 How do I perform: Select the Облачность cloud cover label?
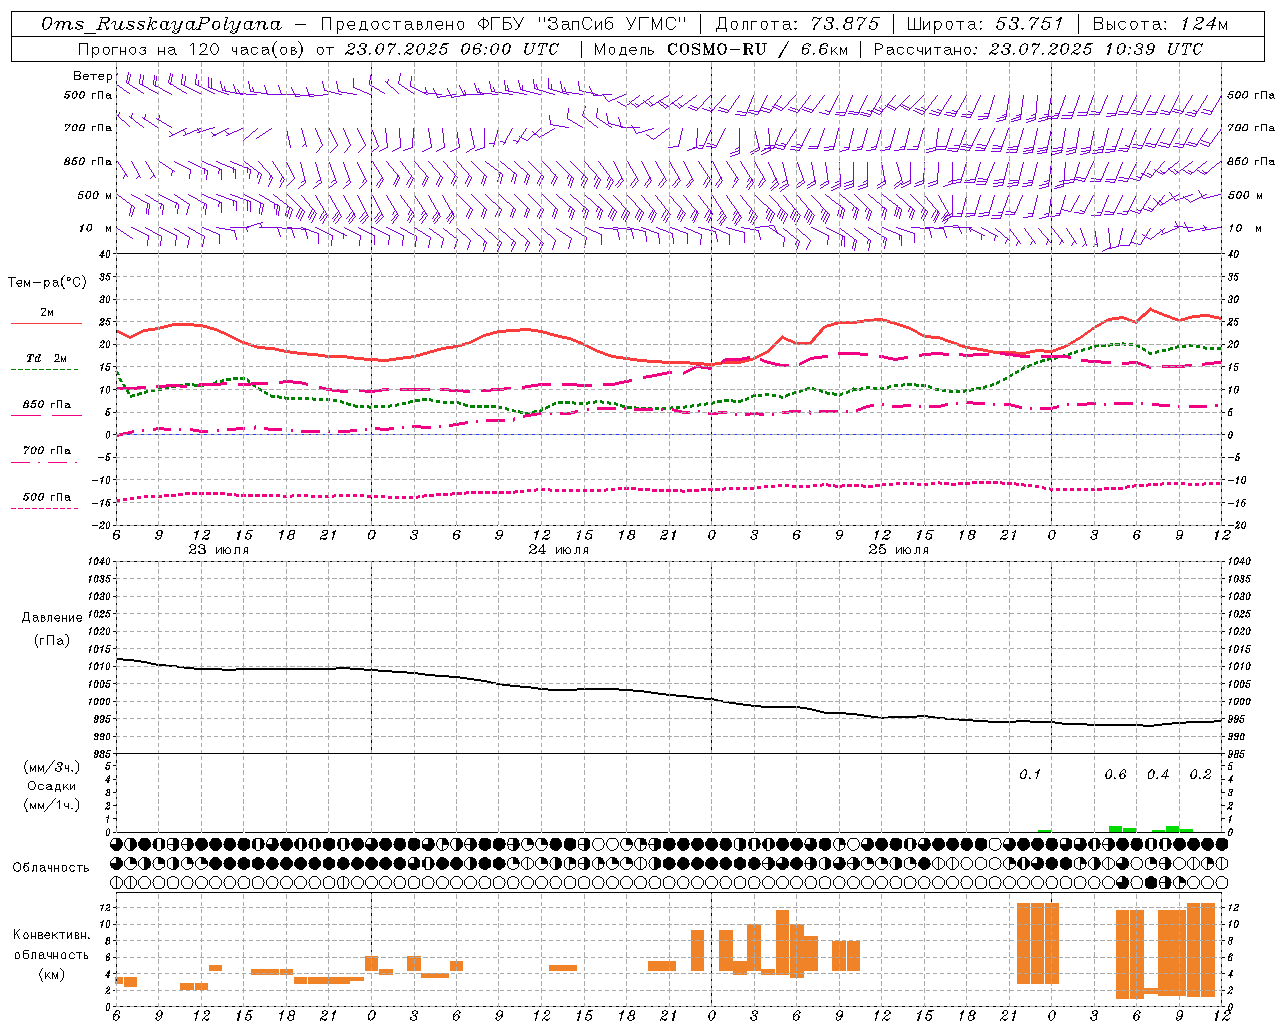[51, 867]
